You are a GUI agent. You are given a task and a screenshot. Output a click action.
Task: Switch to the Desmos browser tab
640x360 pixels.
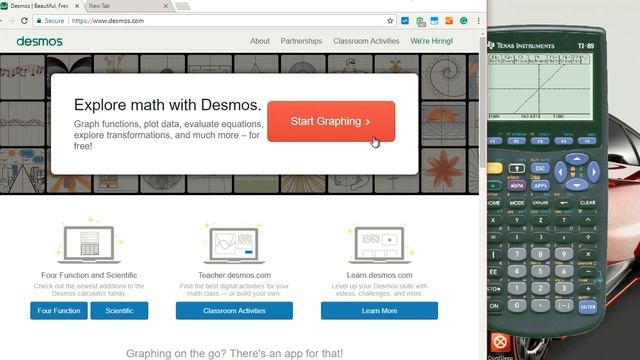(x=40, y=6)
